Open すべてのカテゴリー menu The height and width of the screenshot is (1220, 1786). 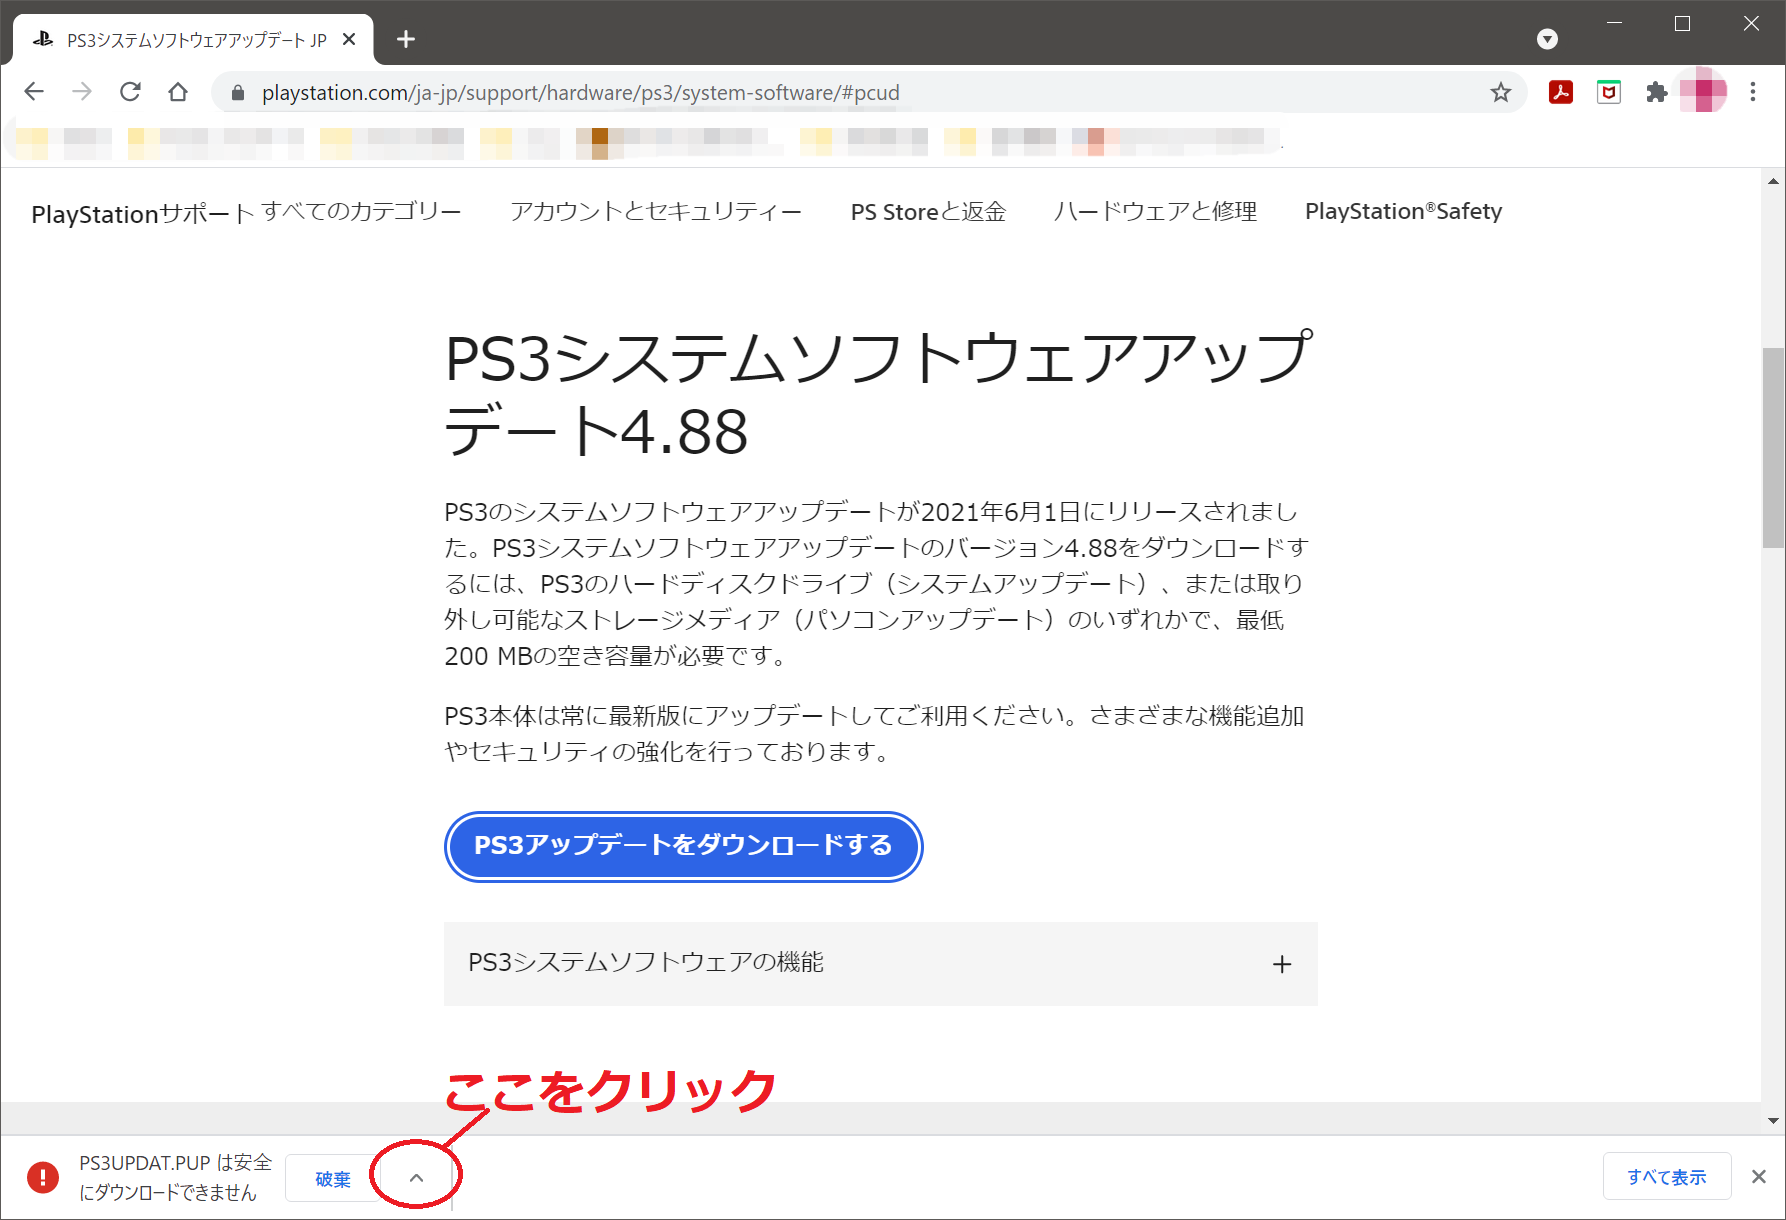[361, 211]
